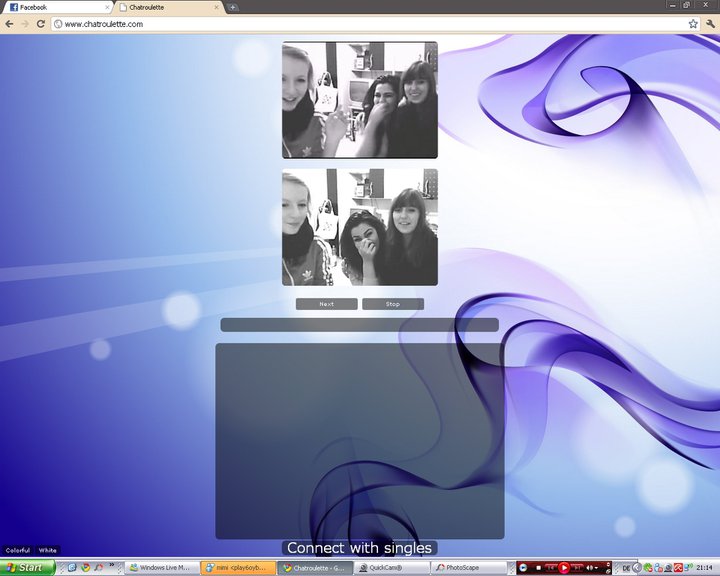The height and width of the screenshot is (576, 720).
Task: Open the Chrome wrench settings menu
Action: pyautogui.click(x=710, y=24)
